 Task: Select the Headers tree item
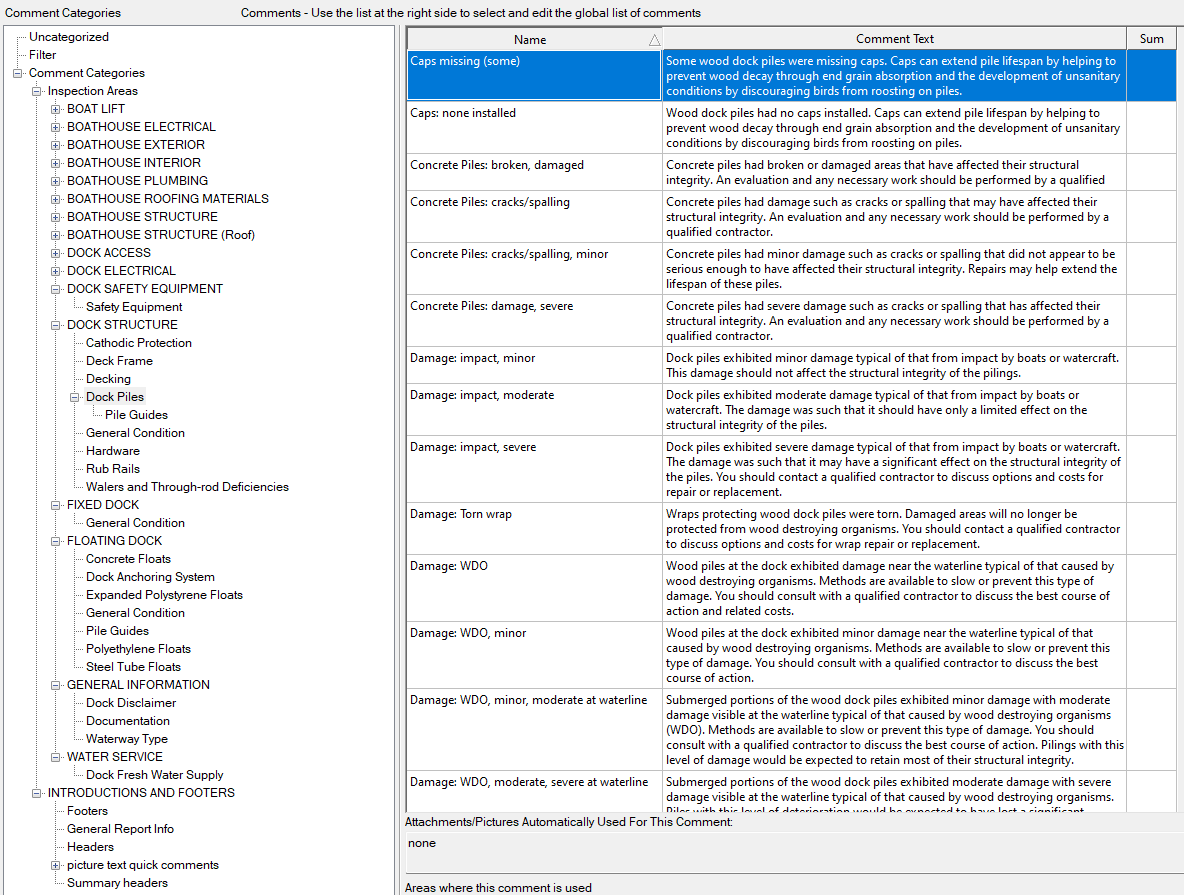click(90, 847)
